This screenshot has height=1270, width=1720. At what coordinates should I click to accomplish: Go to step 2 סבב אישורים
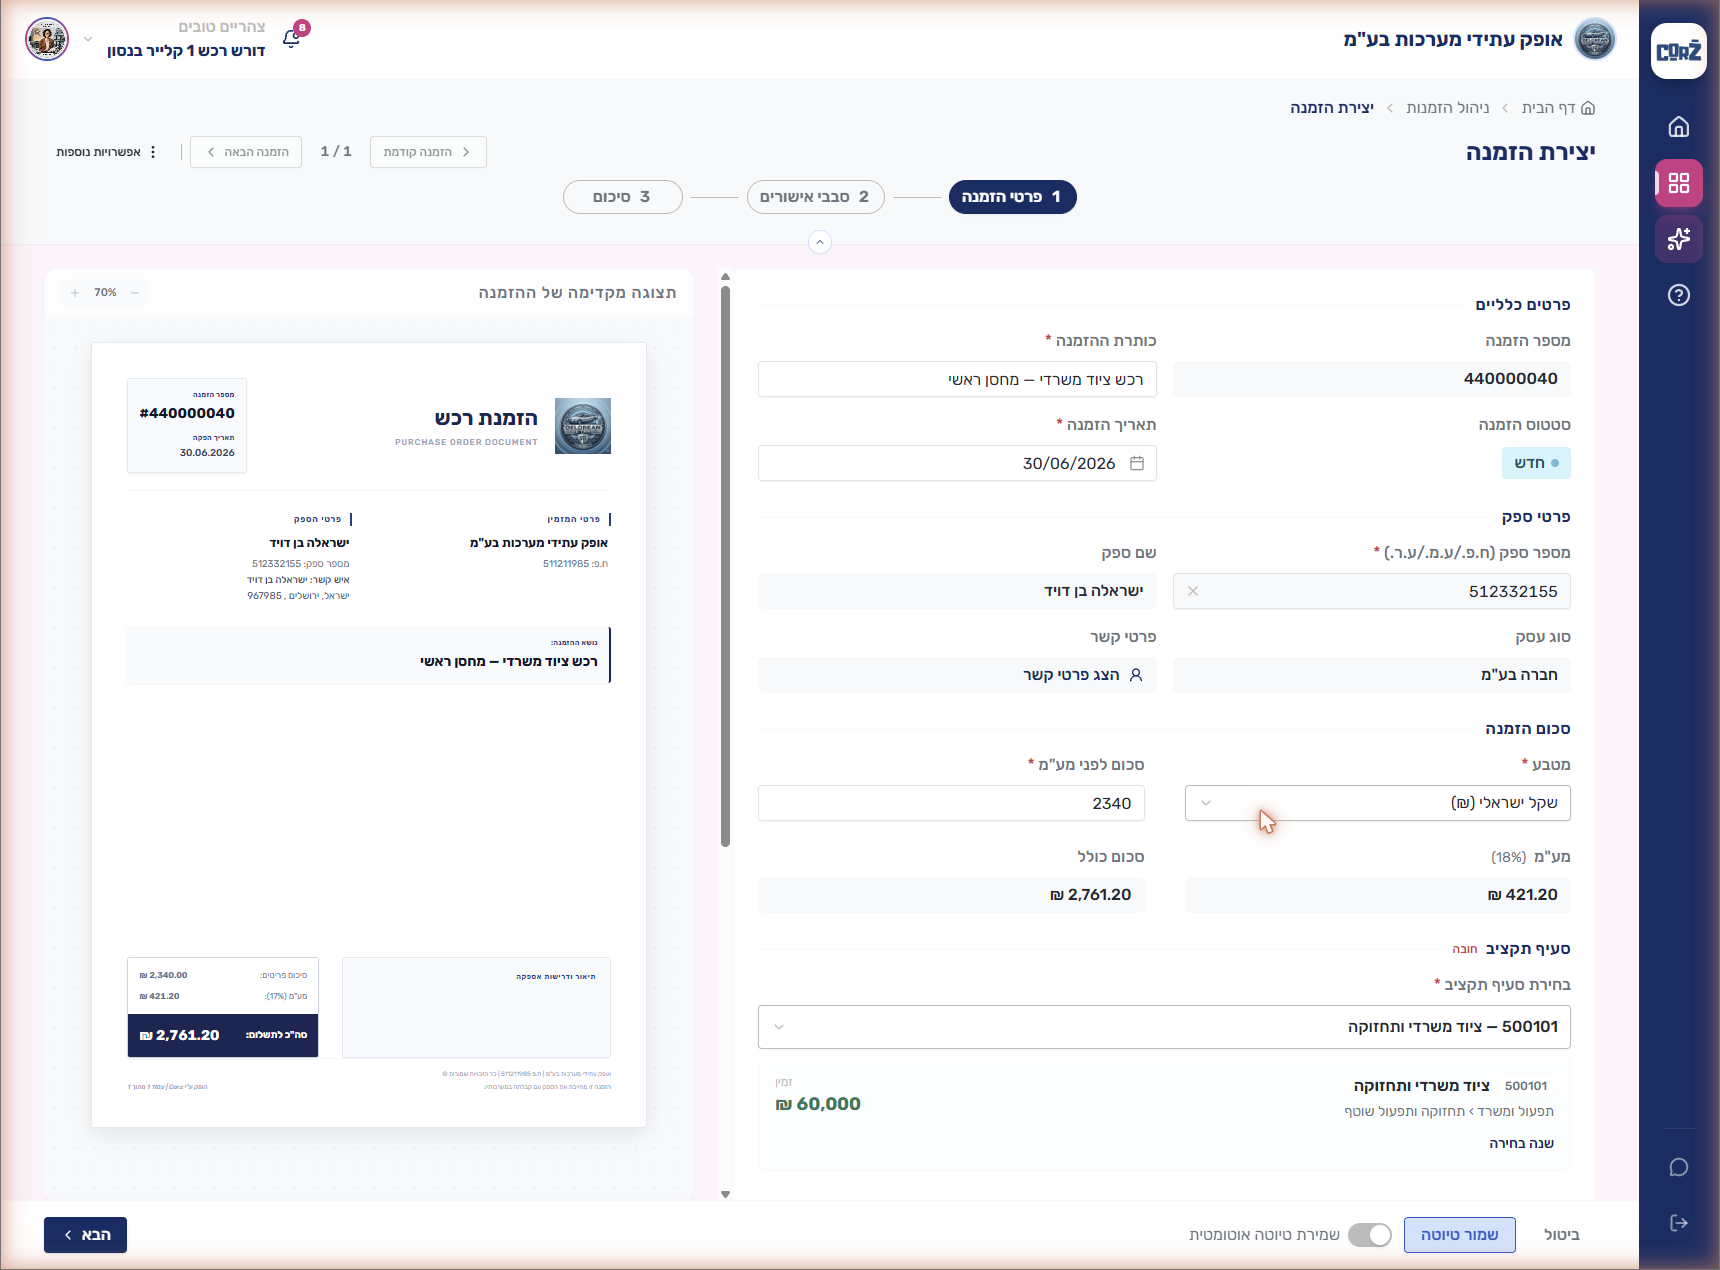pos(815,197)
